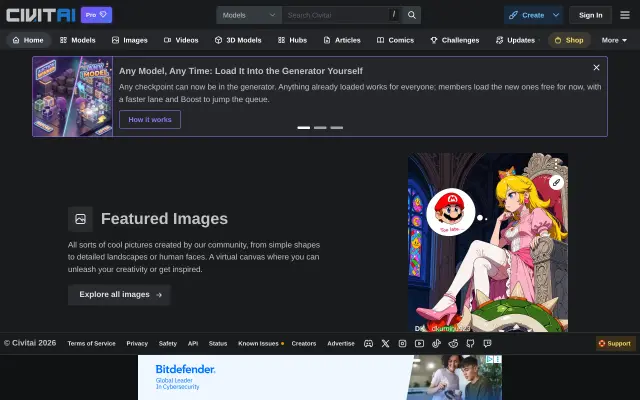
Task: Click the Support button in footer
Action: [x=616, y=344]
